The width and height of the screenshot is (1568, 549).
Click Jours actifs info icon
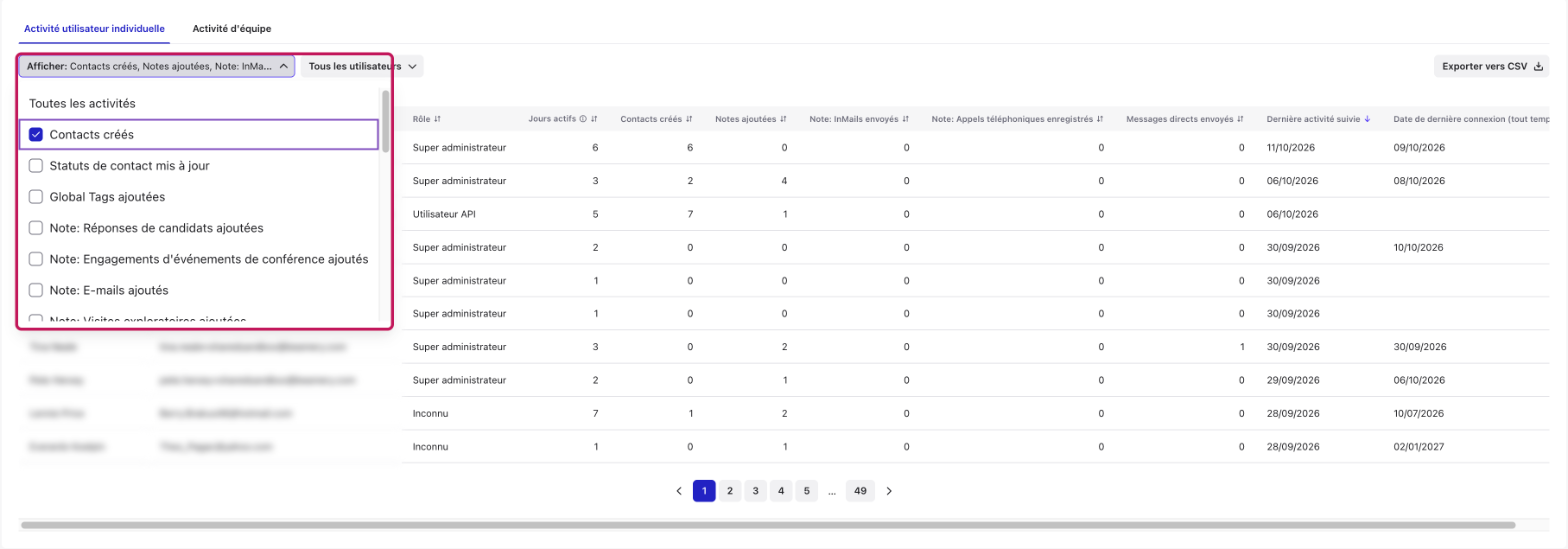coord(583,119)
